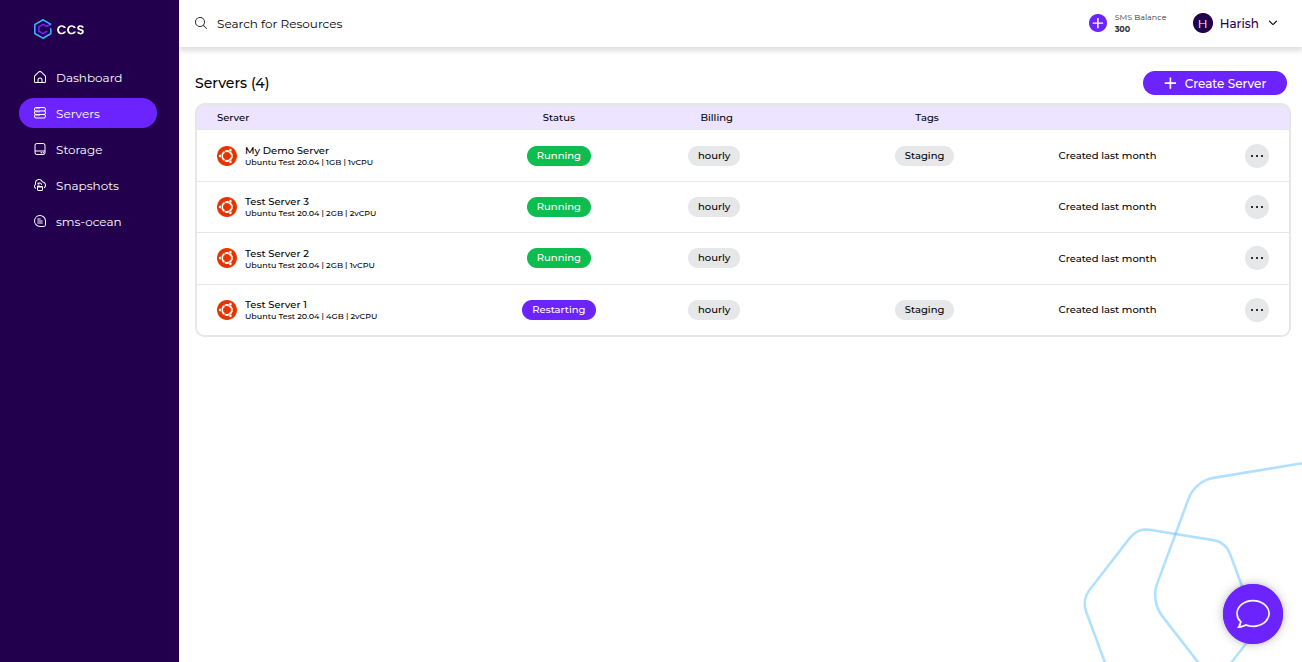Click Ubuntu icon for Test Server 3
1302x662 pixels.
coord(227,207)
